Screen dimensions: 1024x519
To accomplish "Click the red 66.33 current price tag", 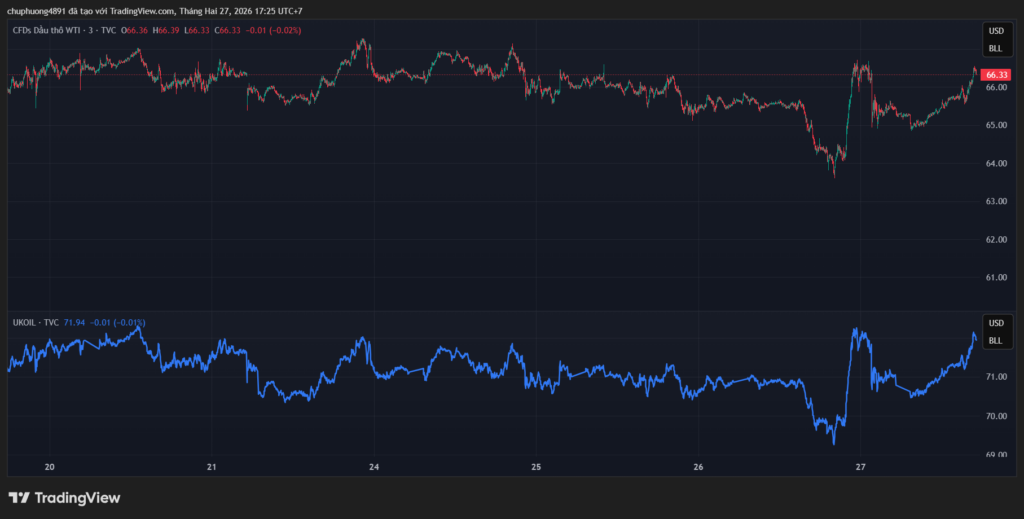I will (995, 75).
